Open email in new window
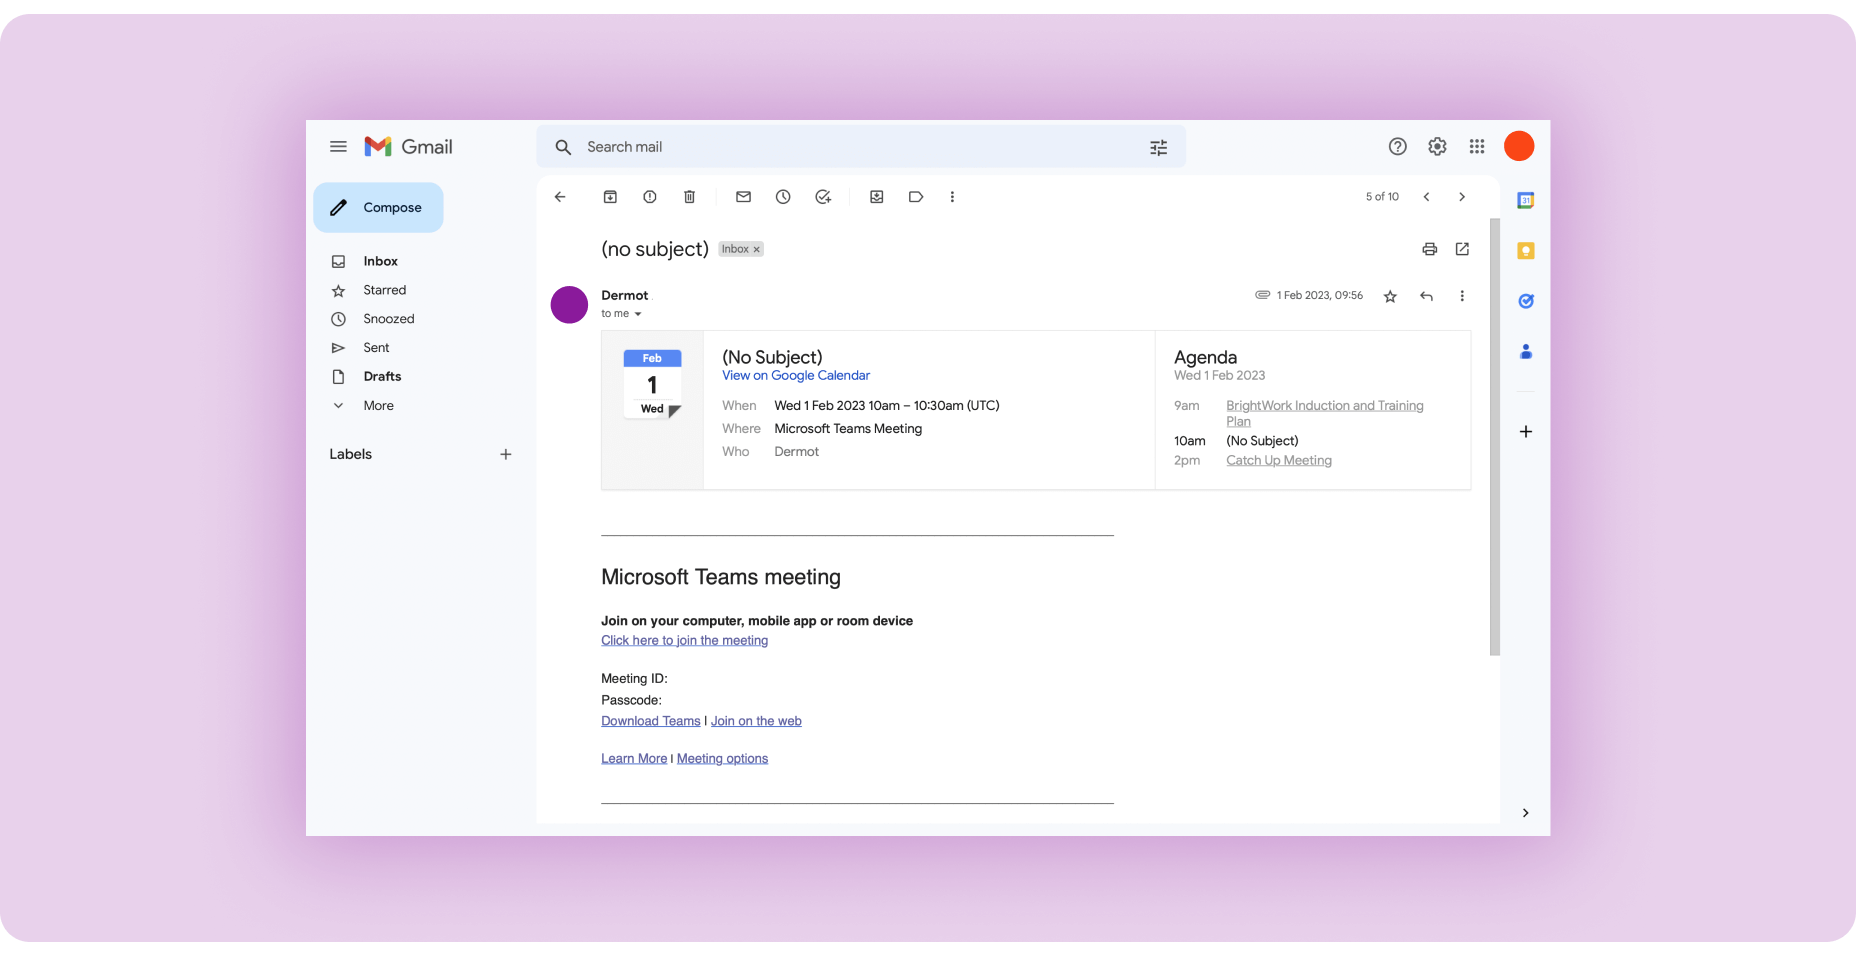 (x=1462, y=249)
